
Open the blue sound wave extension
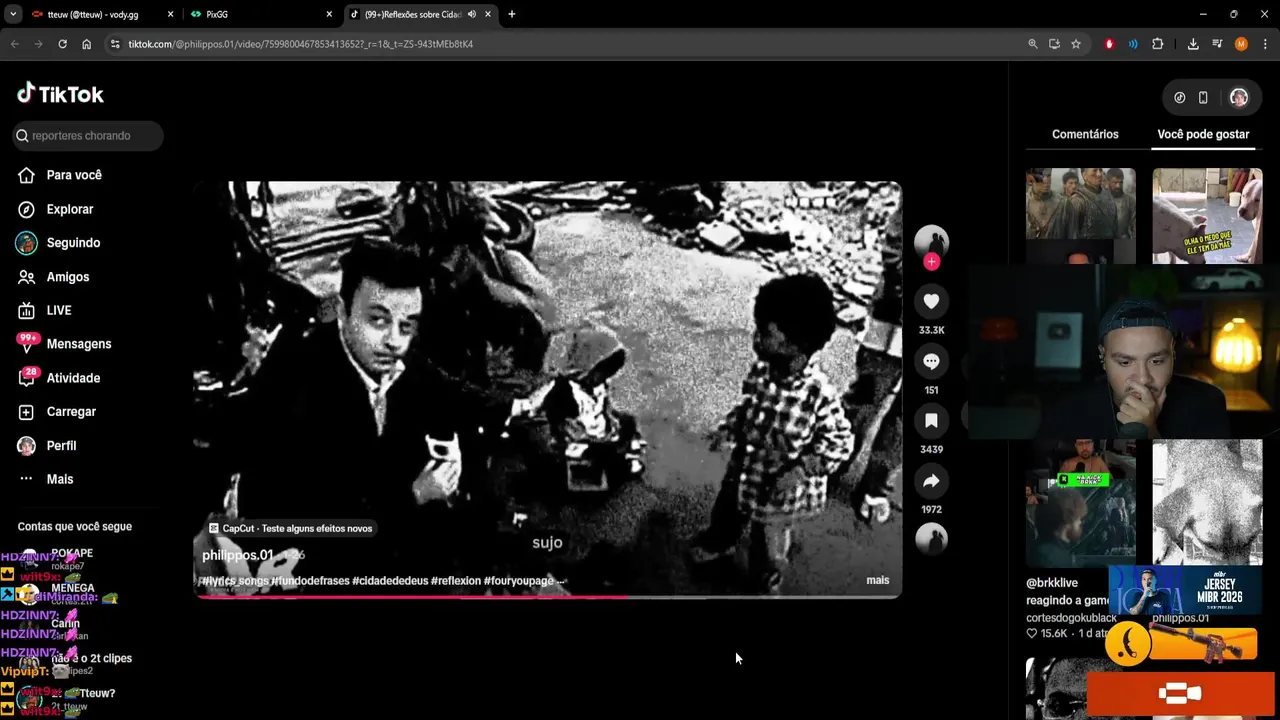(x=1133, y=44)
